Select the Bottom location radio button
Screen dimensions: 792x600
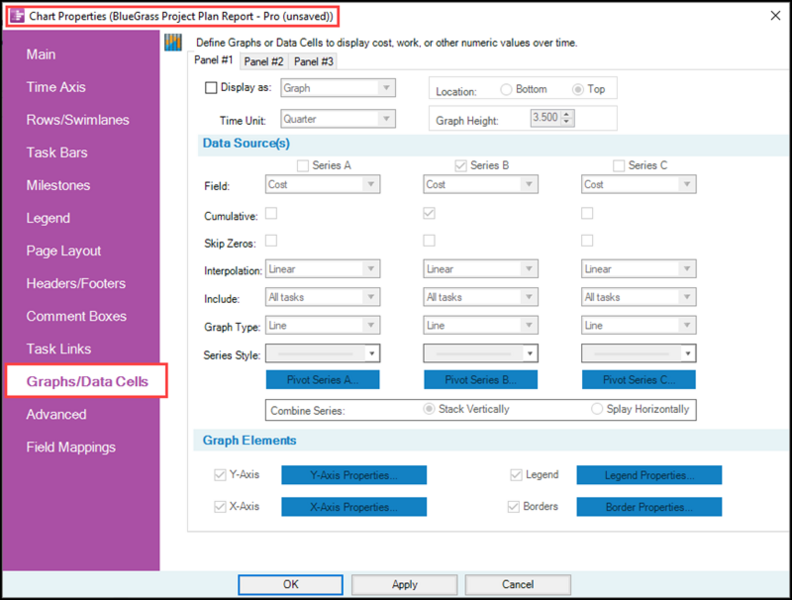(x=506, y=89)
